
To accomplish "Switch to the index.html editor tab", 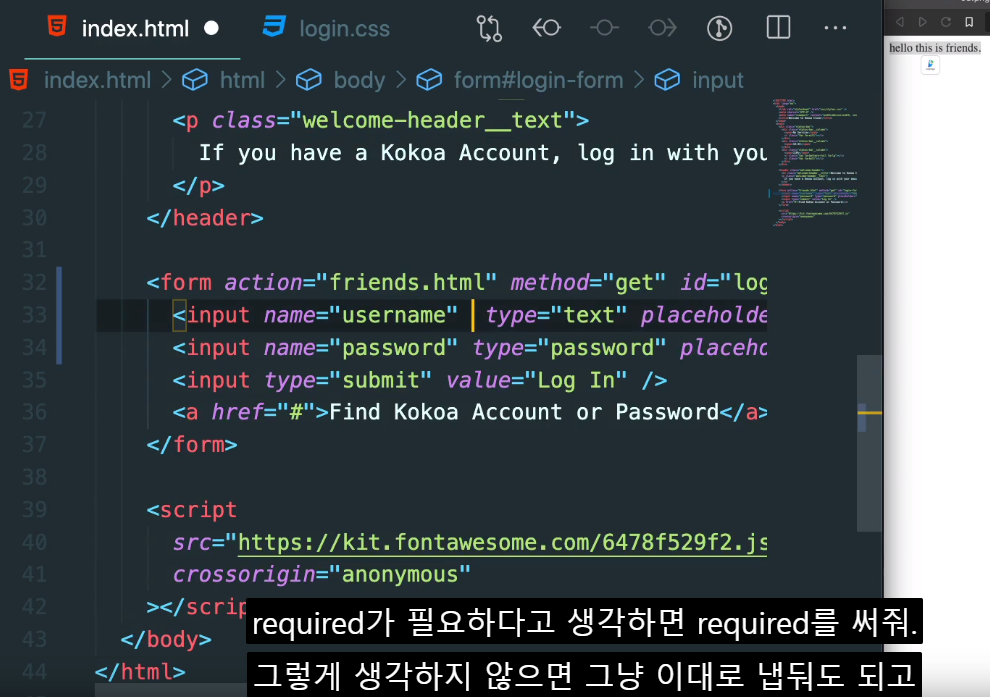I will tap(133, 28).
